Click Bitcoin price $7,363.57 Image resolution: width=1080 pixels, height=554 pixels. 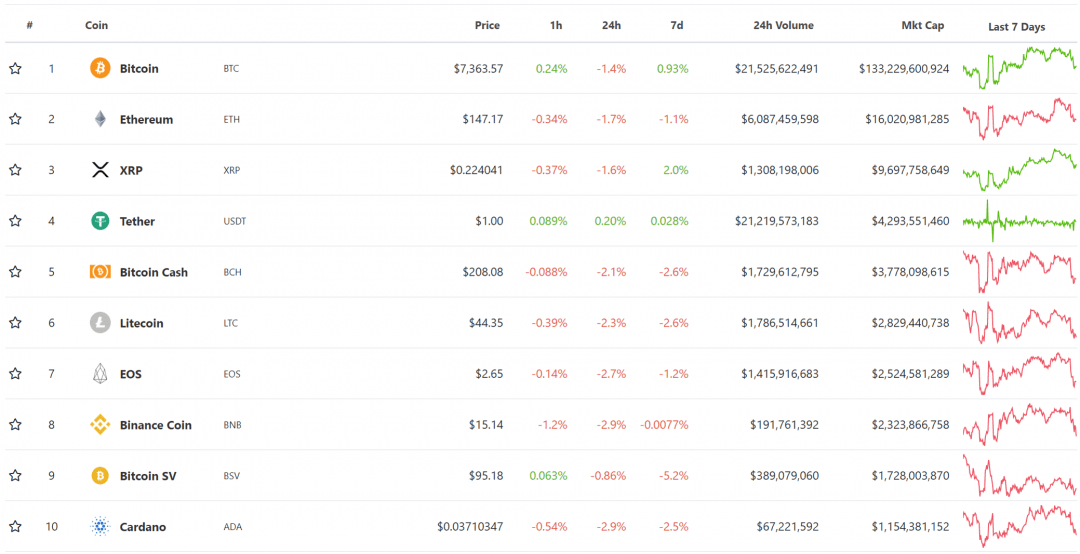click(478, 68)
